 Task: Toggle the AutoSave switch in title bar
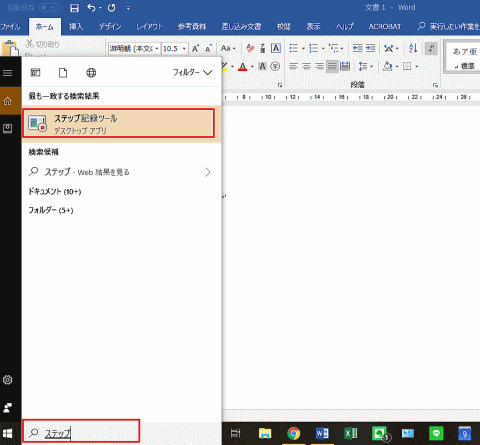point(50,8)
